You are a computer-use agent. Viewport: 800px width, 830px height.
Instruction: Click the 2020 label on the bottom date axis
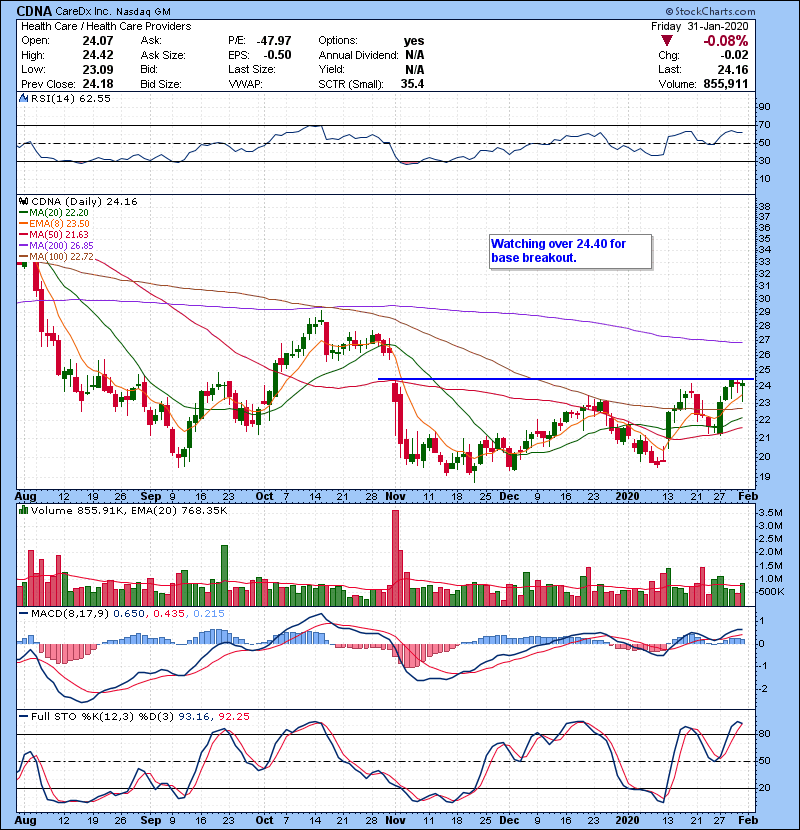[627, 820]
